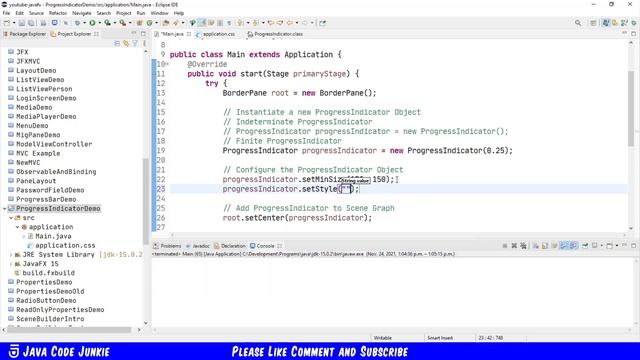This screenshot has width=640, height=360.
Task: Click the Smart Insert status bar entry
Action: (x=440, y=338)
